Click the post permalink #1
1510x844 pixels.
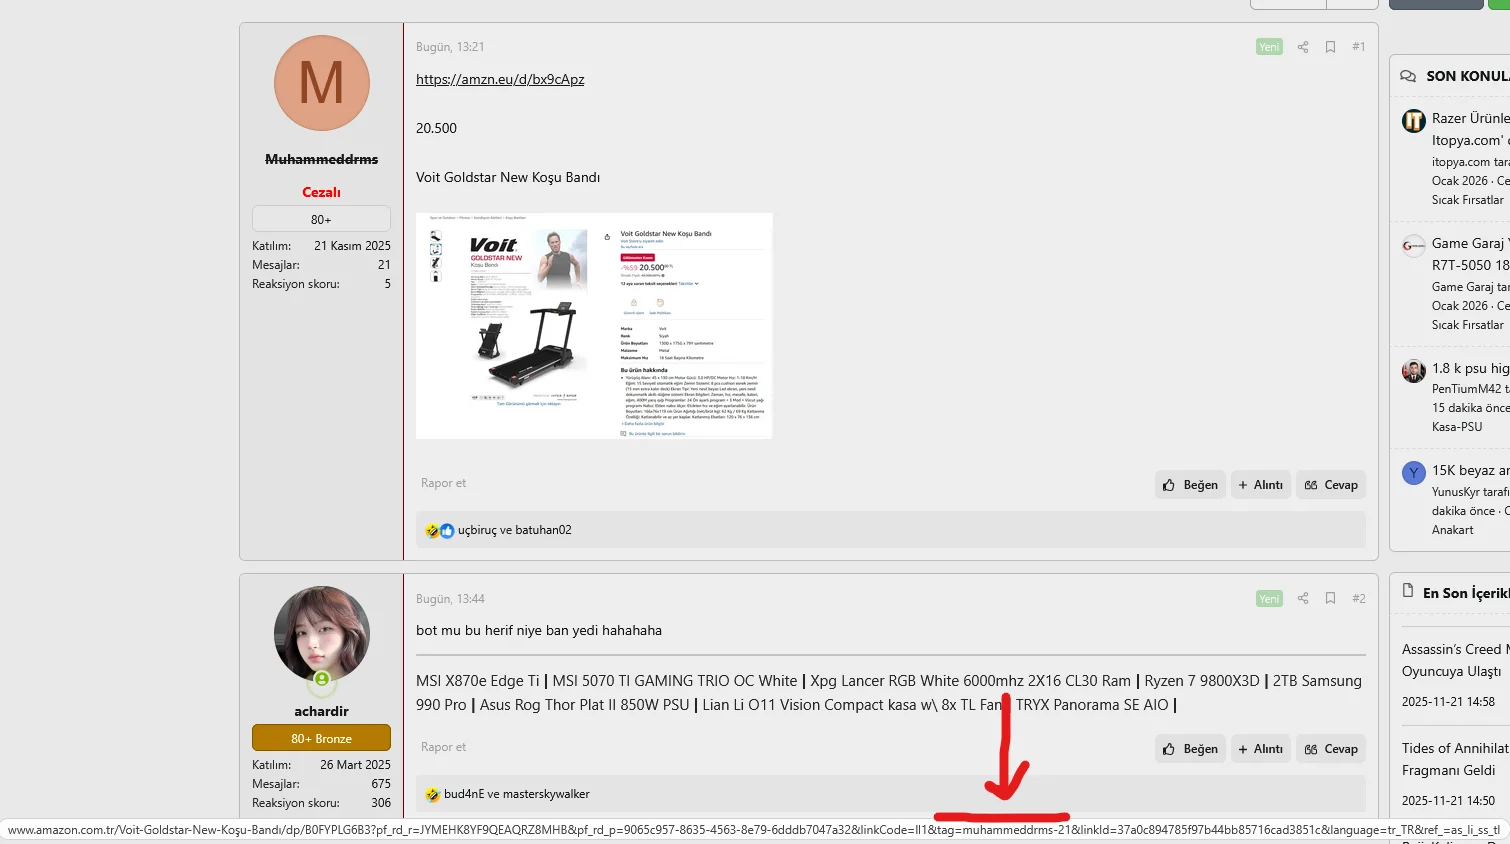1358,47
